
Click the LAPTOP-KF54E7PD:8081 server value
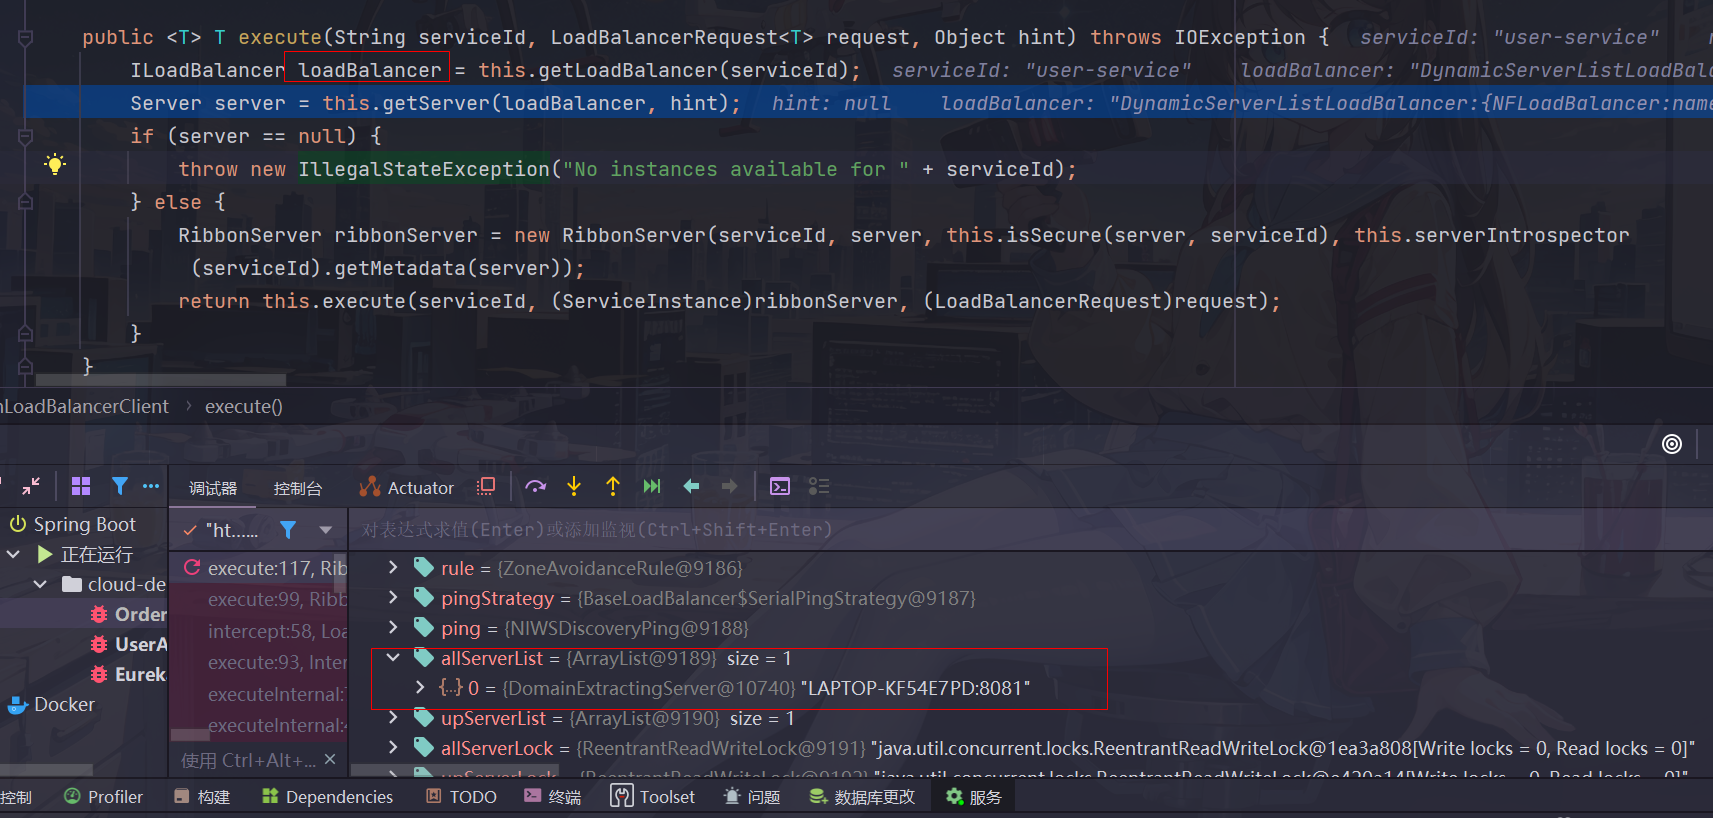[x=915, y=688]
